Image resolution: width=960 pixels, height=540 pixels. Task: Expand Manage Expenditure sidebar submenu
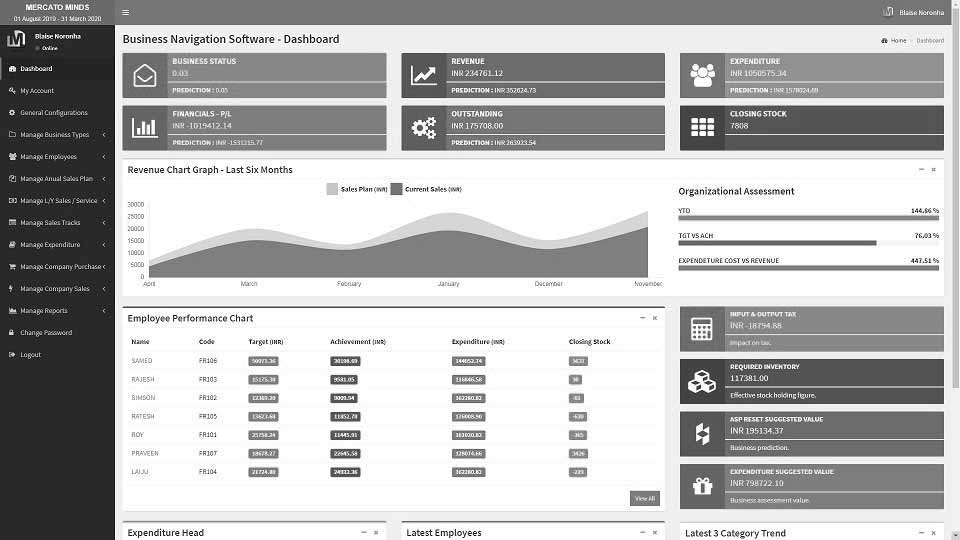(x=56, y=245)
